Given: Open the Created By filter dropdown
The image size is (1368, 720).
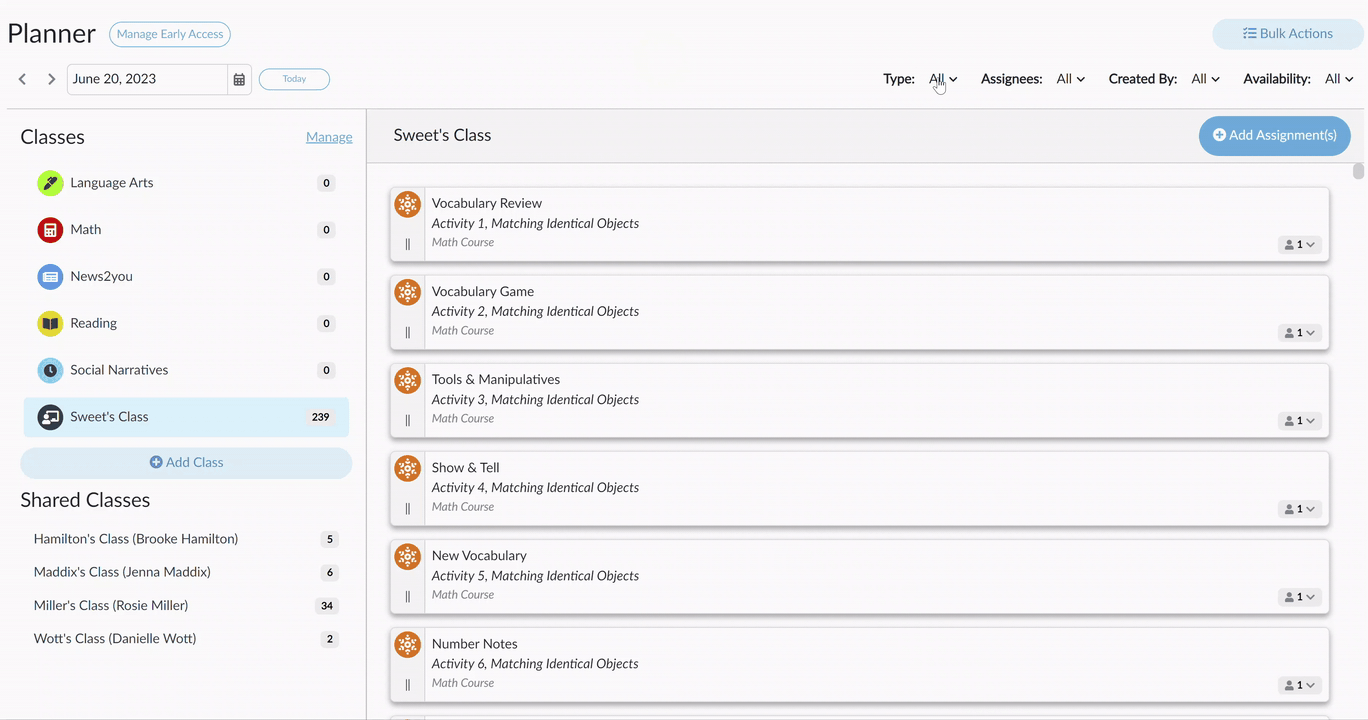Looking at the screenshot, I should click(1205, 79).
